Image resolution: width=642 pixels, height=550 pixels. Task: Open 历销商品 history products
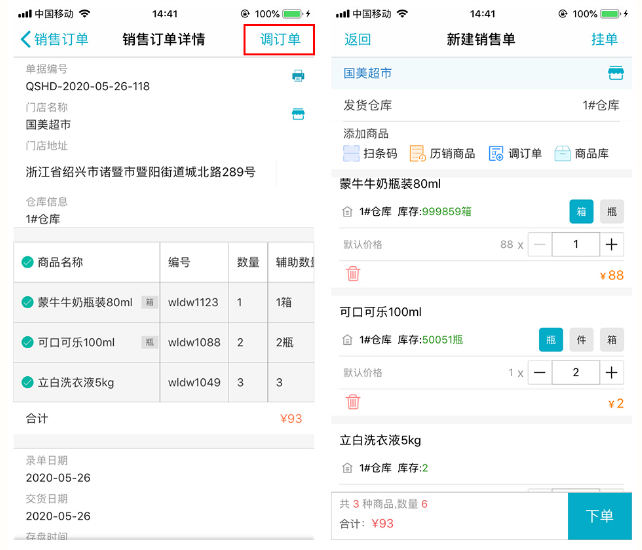442,154
